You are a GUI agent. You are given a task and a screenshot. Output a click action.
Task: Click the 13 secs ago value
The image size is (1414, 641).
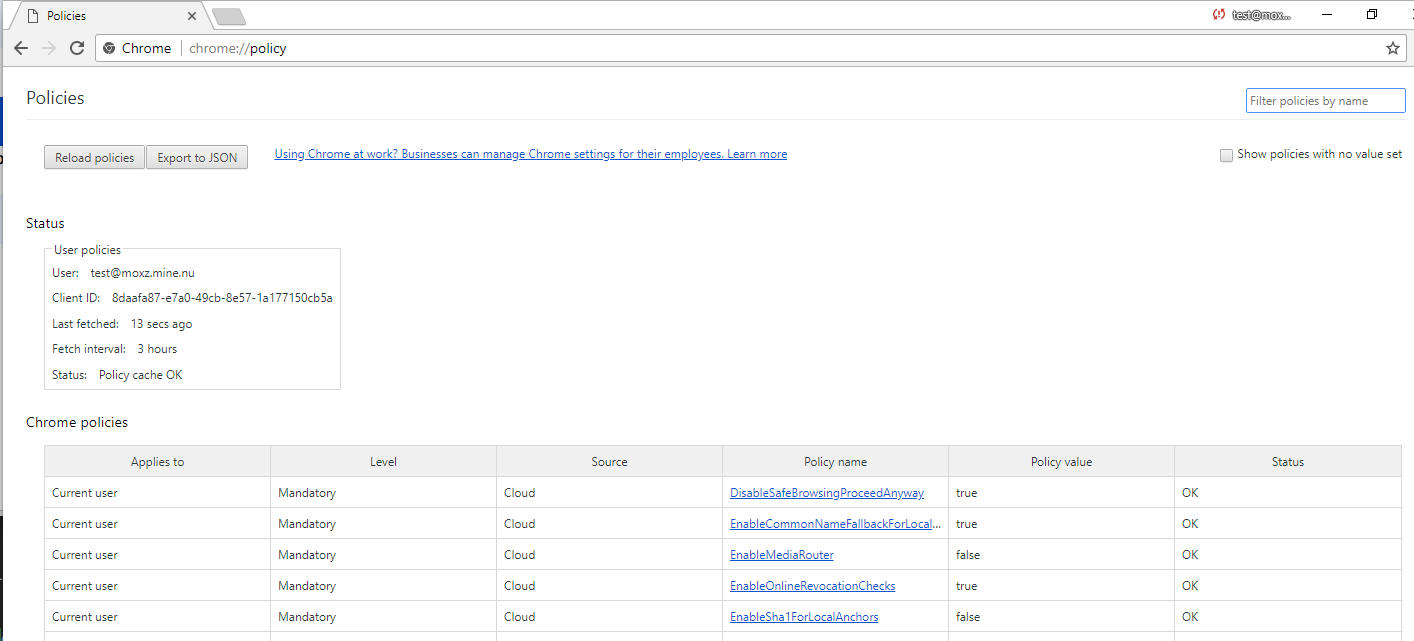coord(161,324)
